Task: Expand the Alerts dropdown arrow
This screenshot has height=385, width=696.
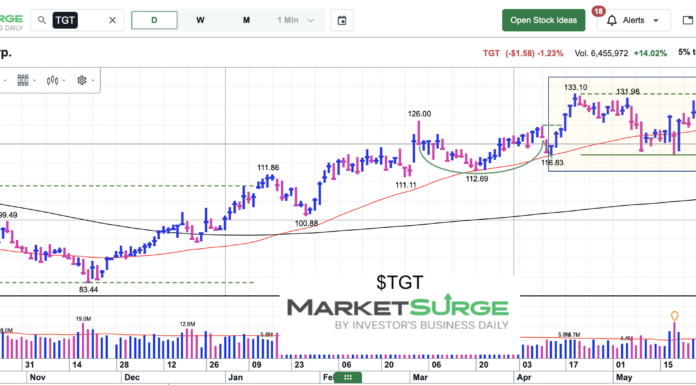Action: pos(656,20)
